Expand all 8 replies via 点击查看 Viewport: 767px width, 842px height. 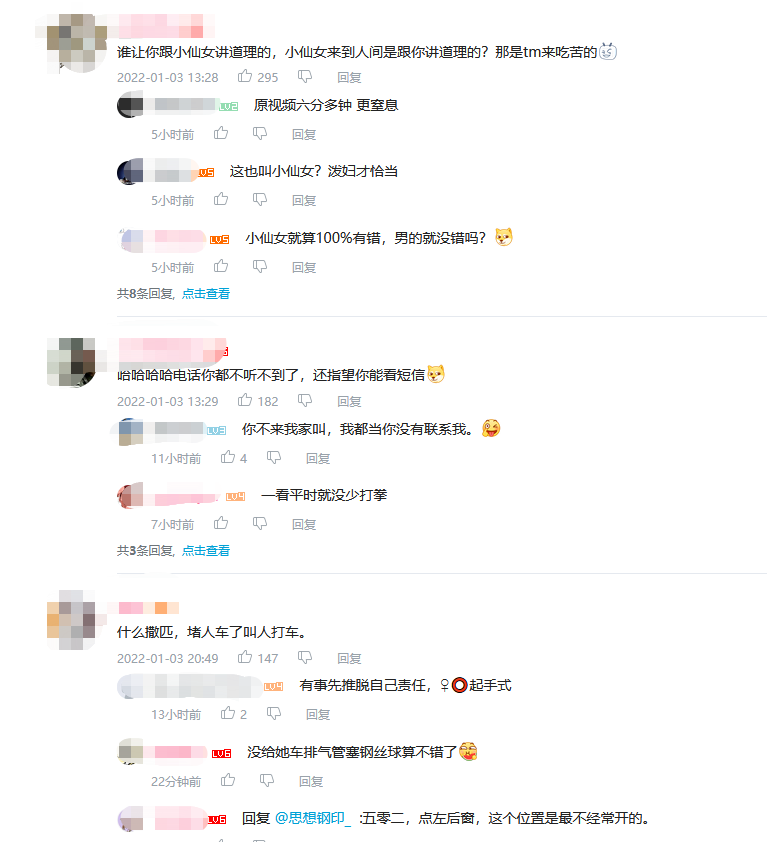206,294
